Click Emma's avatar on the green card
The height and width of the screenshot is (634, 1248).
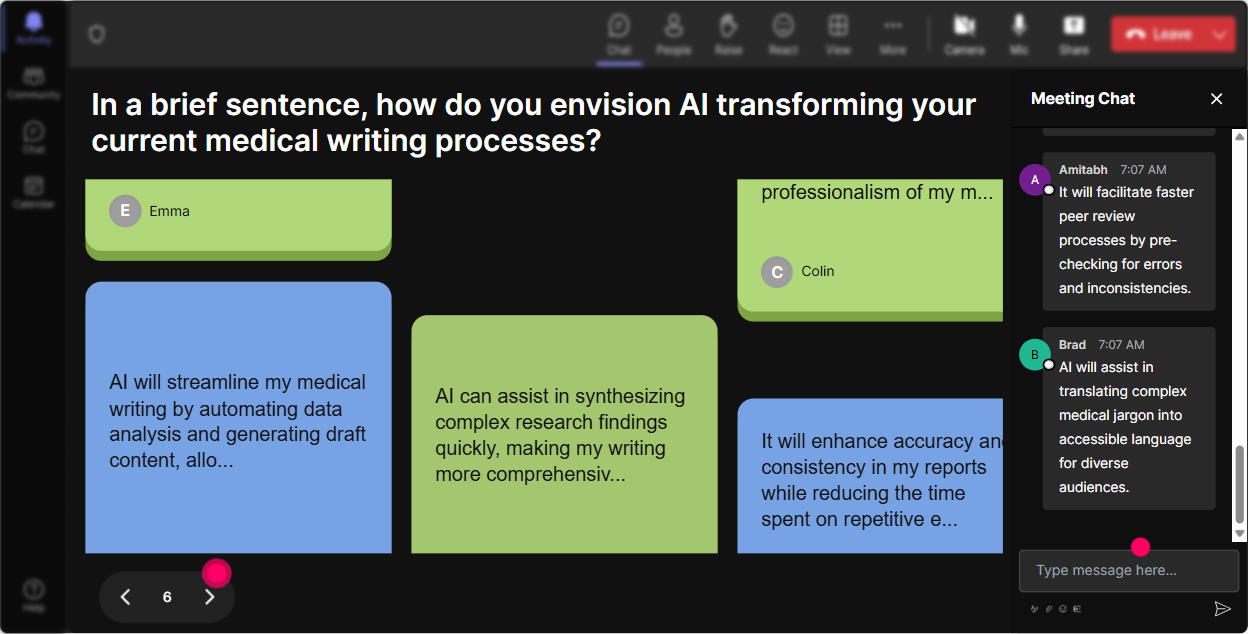[125, 211]
